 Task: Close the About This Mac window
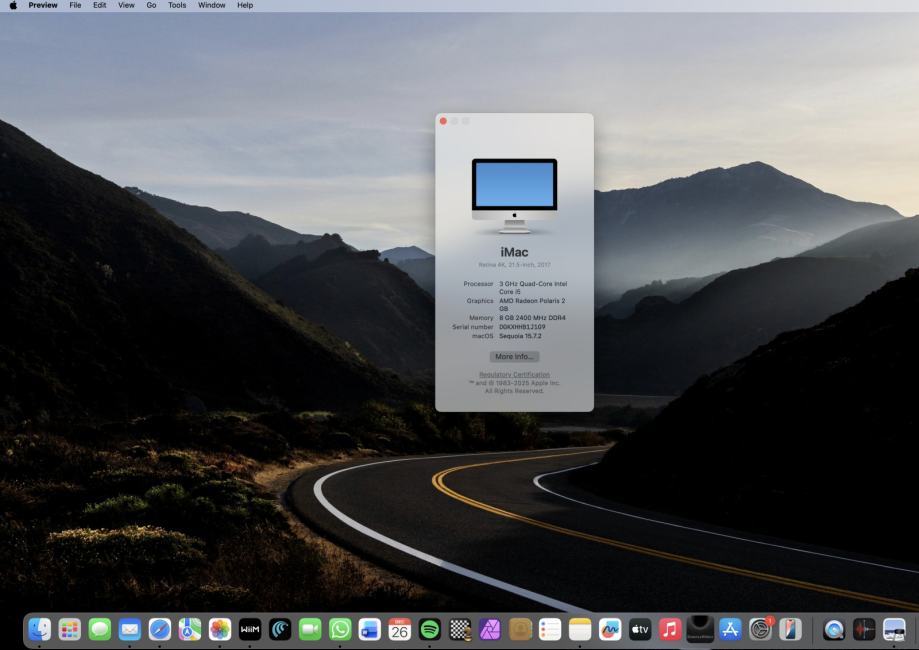click(443, 121)
